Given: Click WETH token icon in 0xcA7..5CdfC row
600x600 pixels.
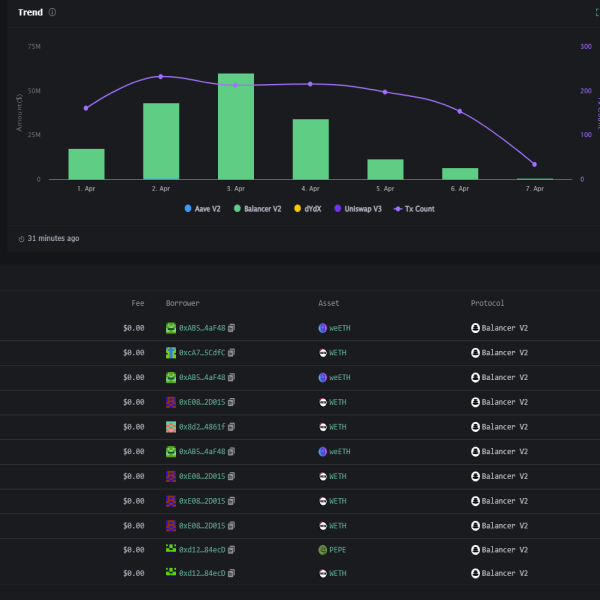Looking at the screenshot, I should 323,352.
